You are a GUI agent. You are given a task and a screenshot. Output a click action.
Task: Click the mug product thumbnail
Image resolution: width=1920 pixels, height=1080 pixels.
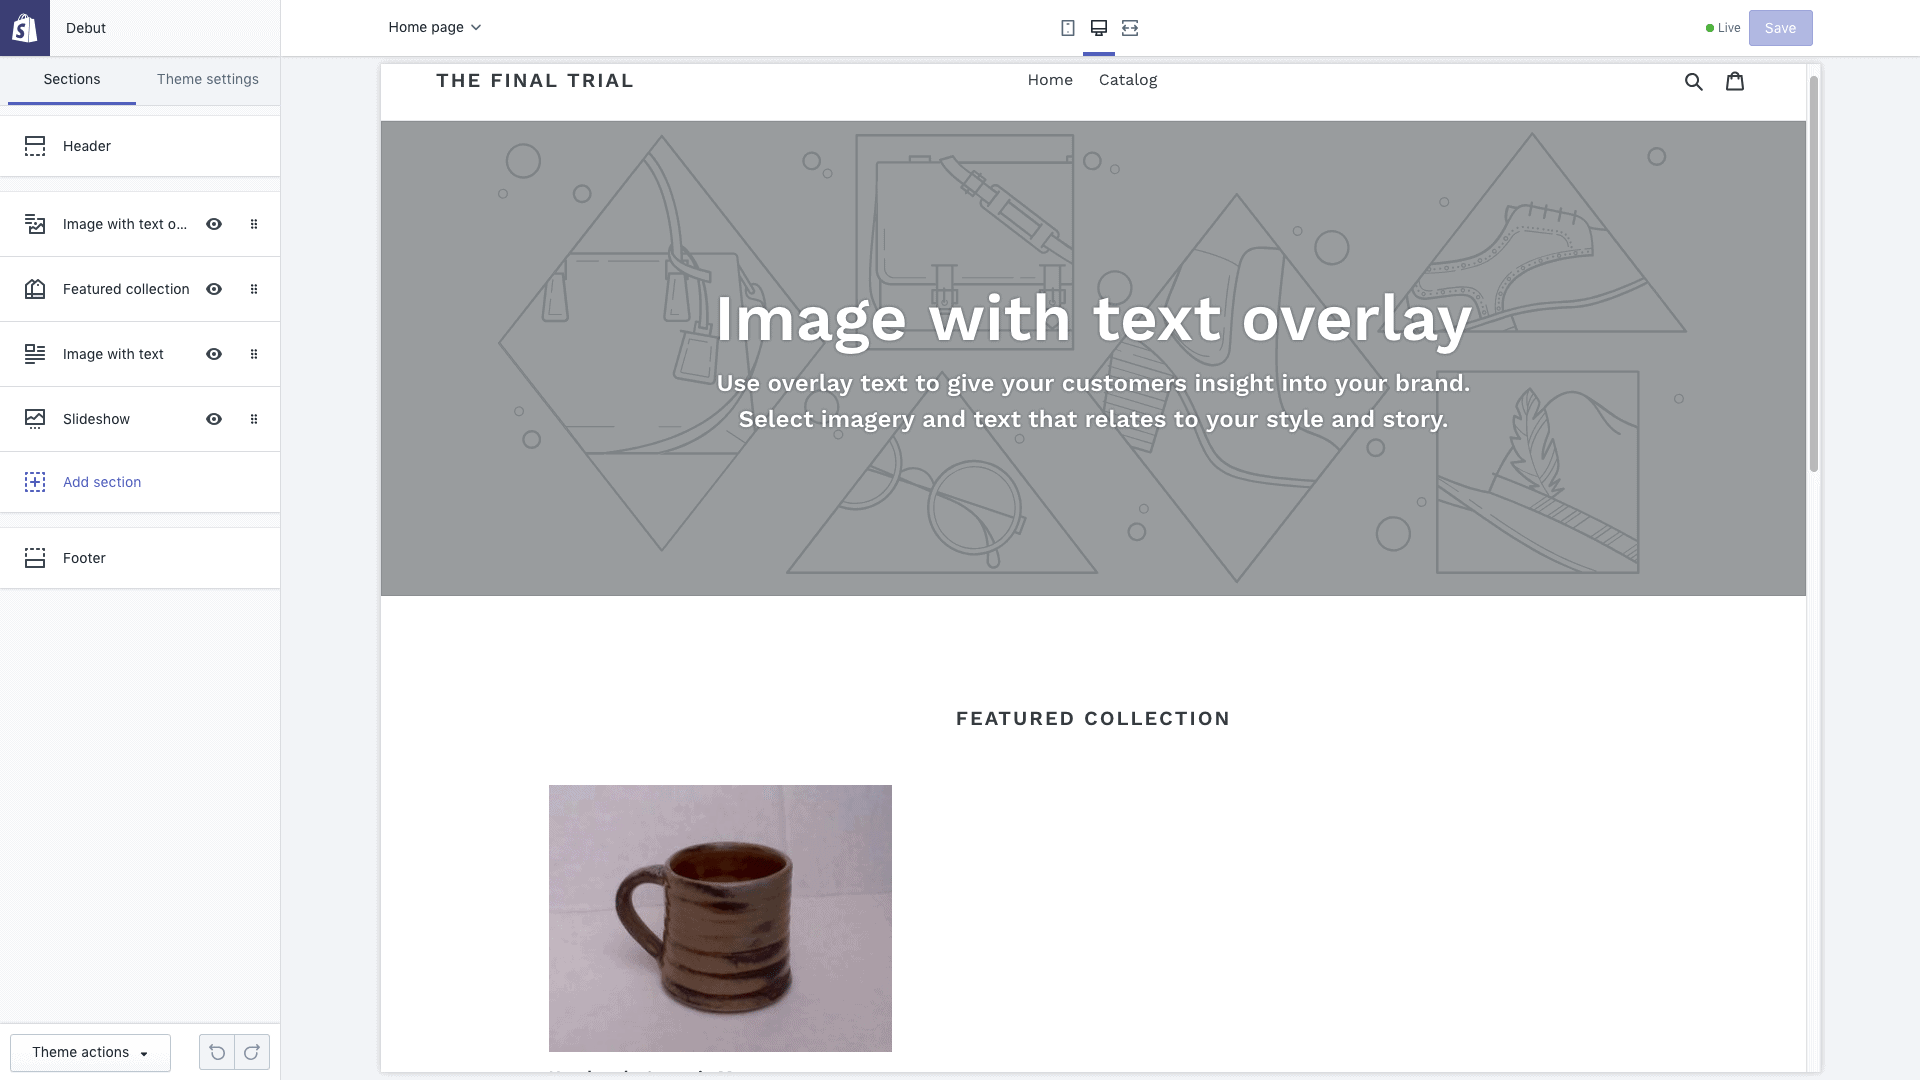click(720, 918)
